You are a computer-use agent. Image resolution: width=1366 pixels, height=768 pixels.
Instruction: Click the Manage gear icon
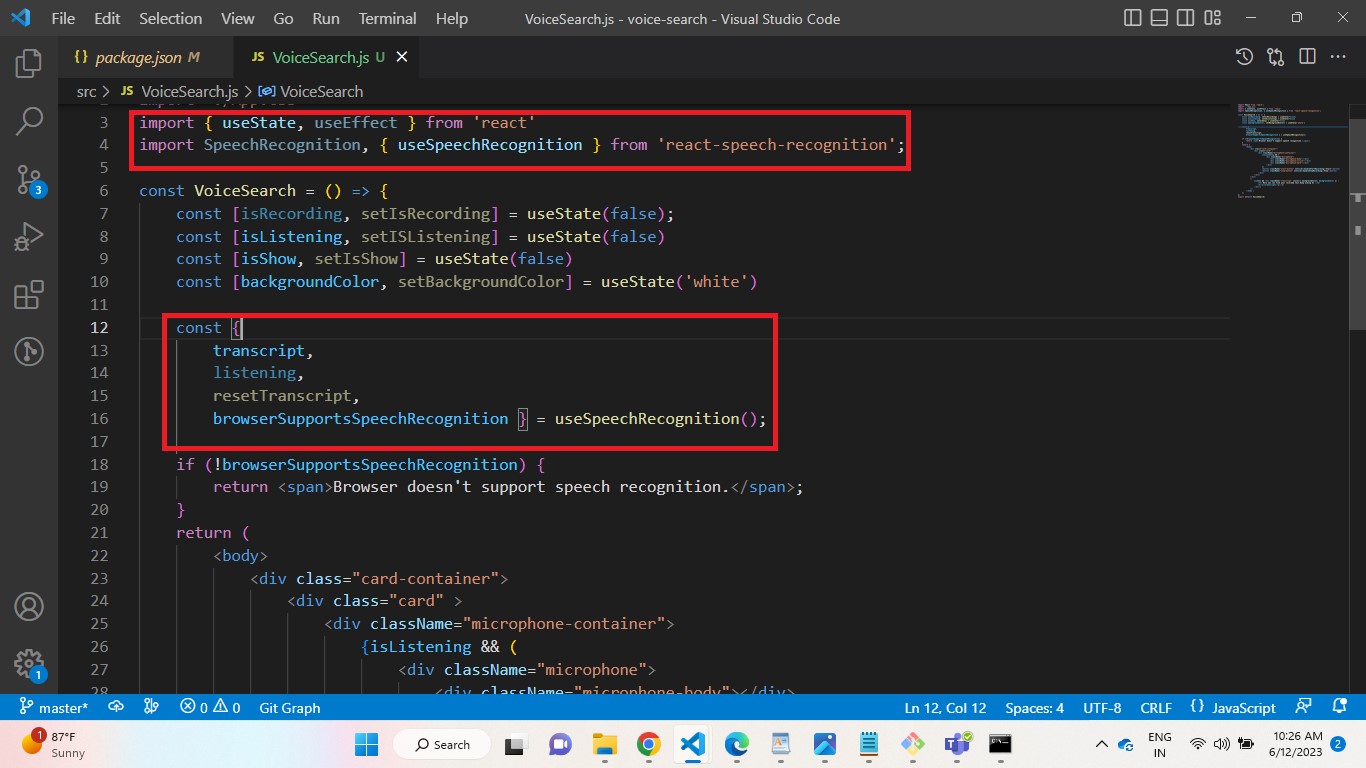[x=29, y=663]
